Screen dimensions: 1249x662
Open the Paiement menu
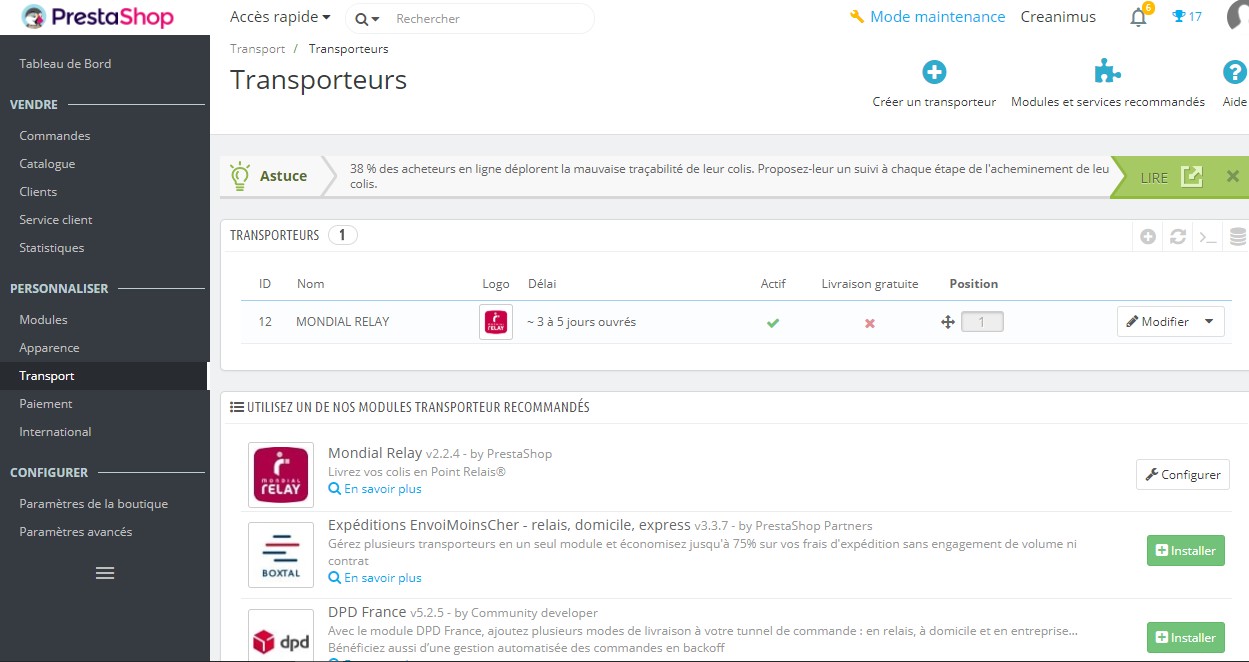click(46, 403)
